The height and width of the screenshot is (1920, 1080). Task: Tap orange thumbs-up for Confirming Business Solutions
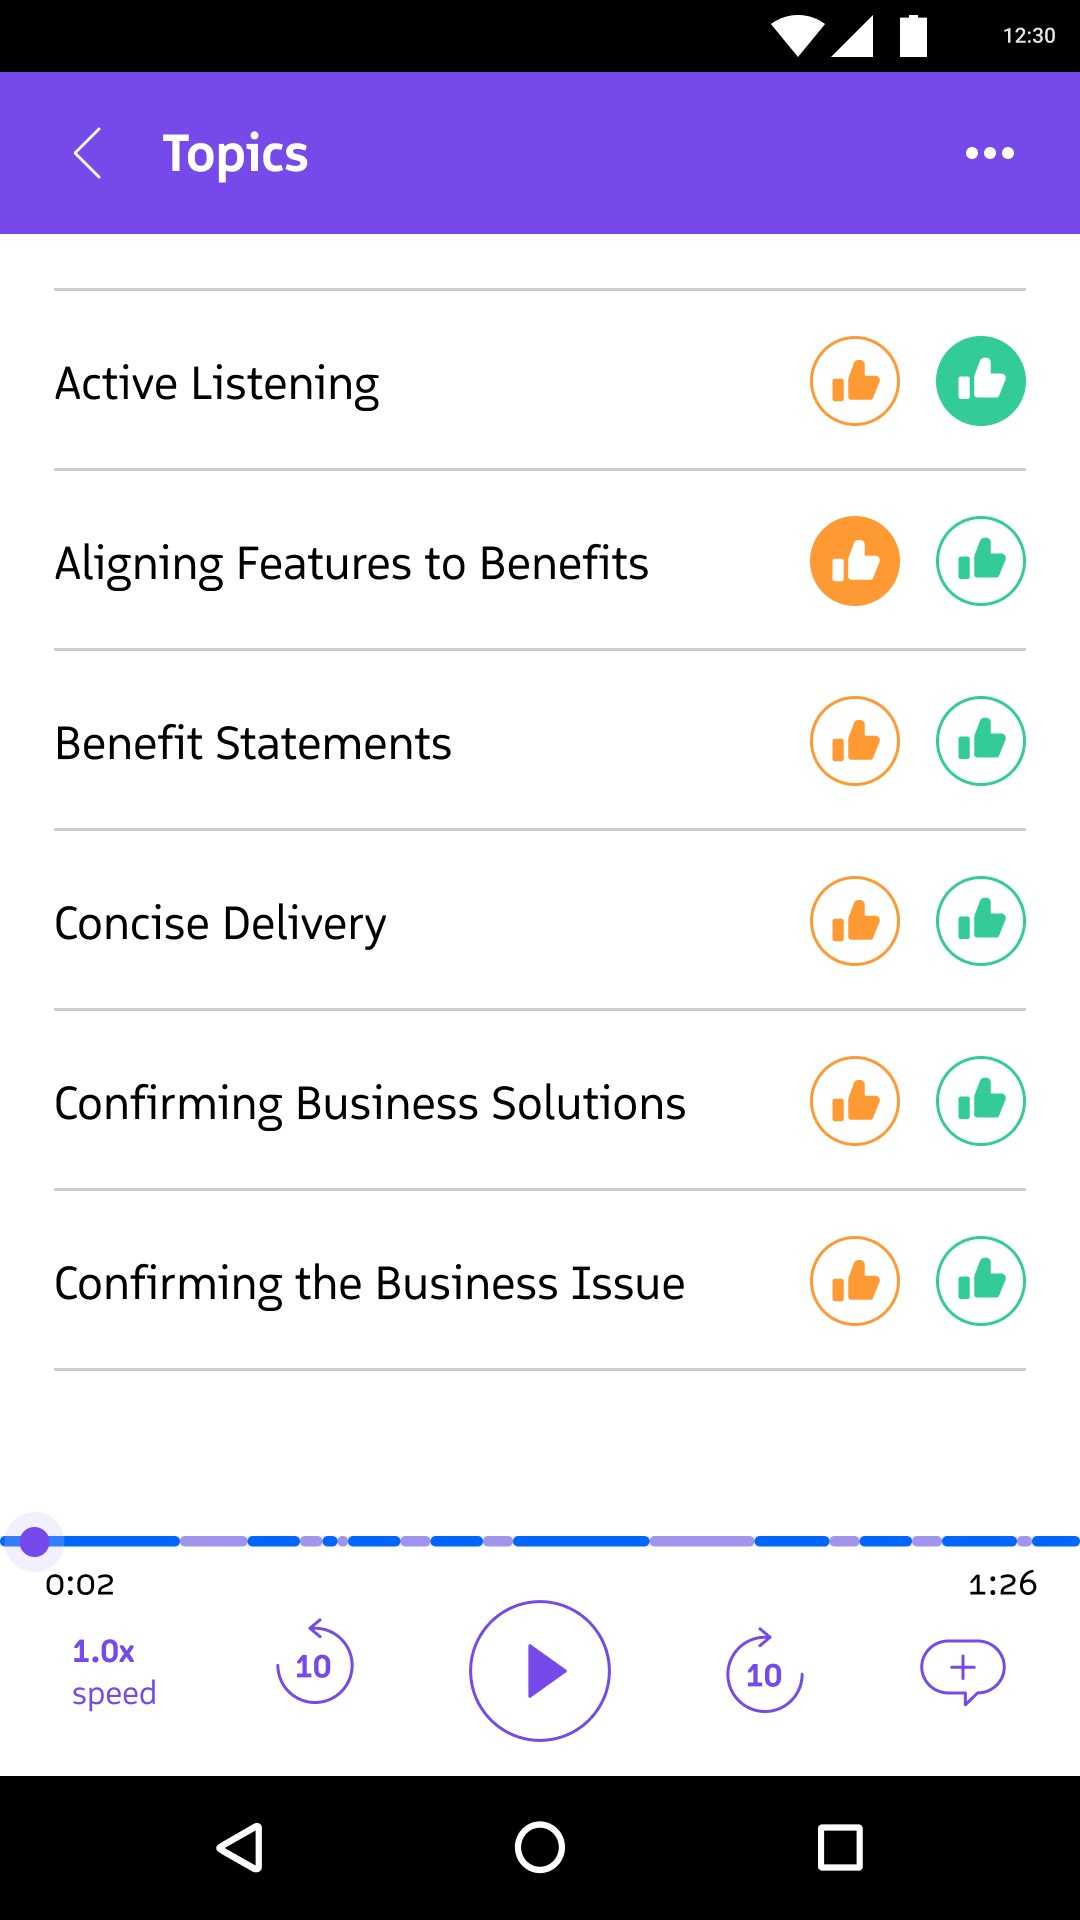pyautogui.click(x=854, y=1101)
